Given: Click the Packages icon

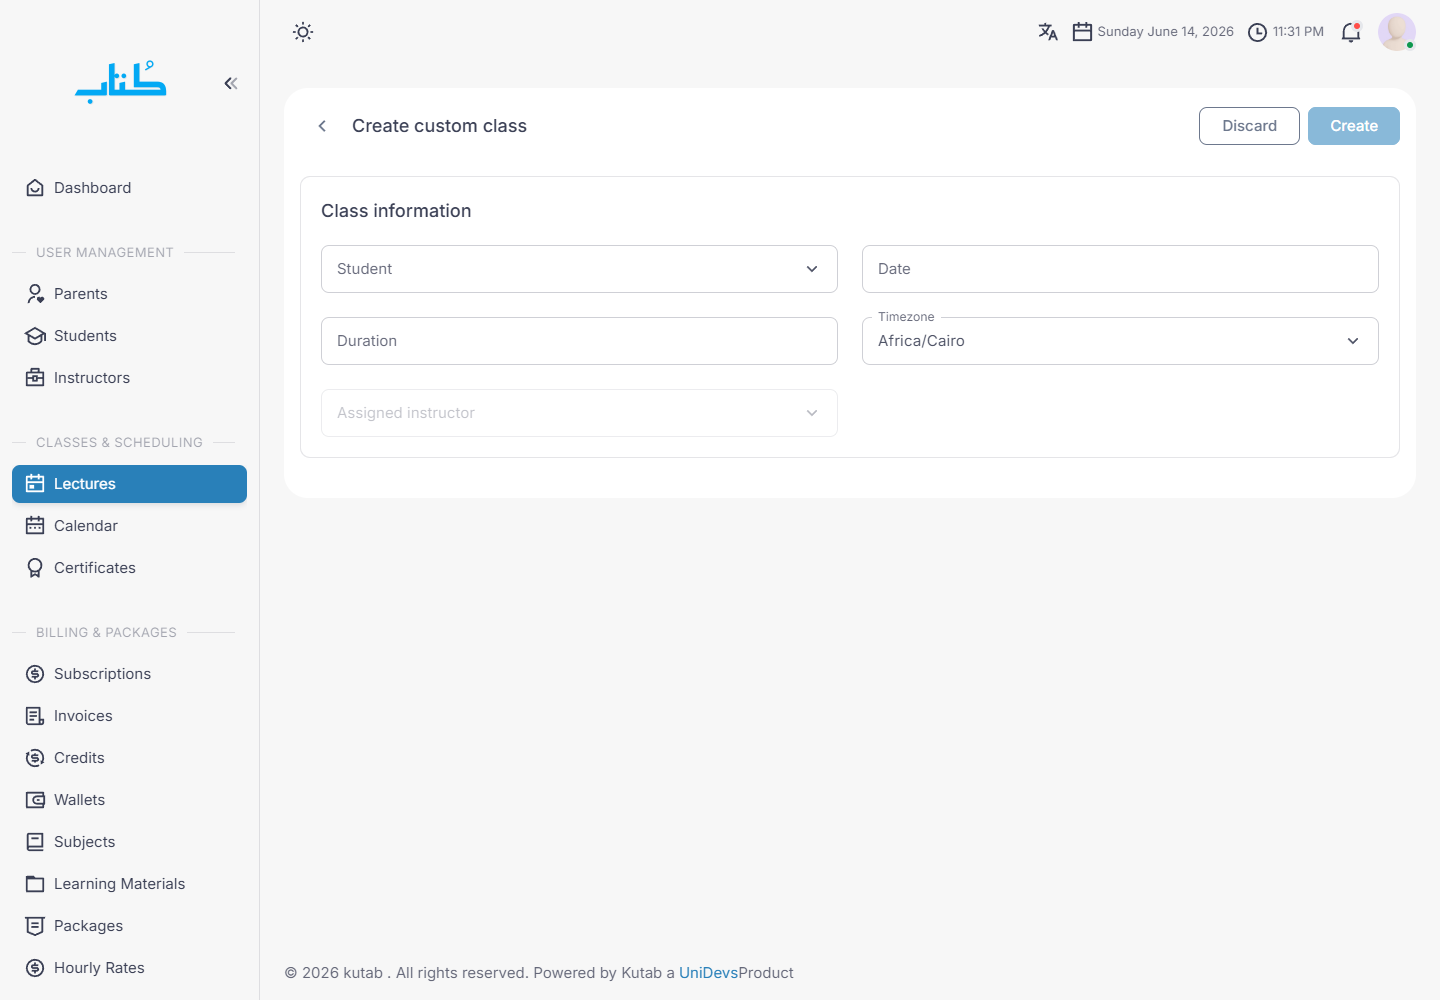Looking at the screenshot, I should point(35,926).
